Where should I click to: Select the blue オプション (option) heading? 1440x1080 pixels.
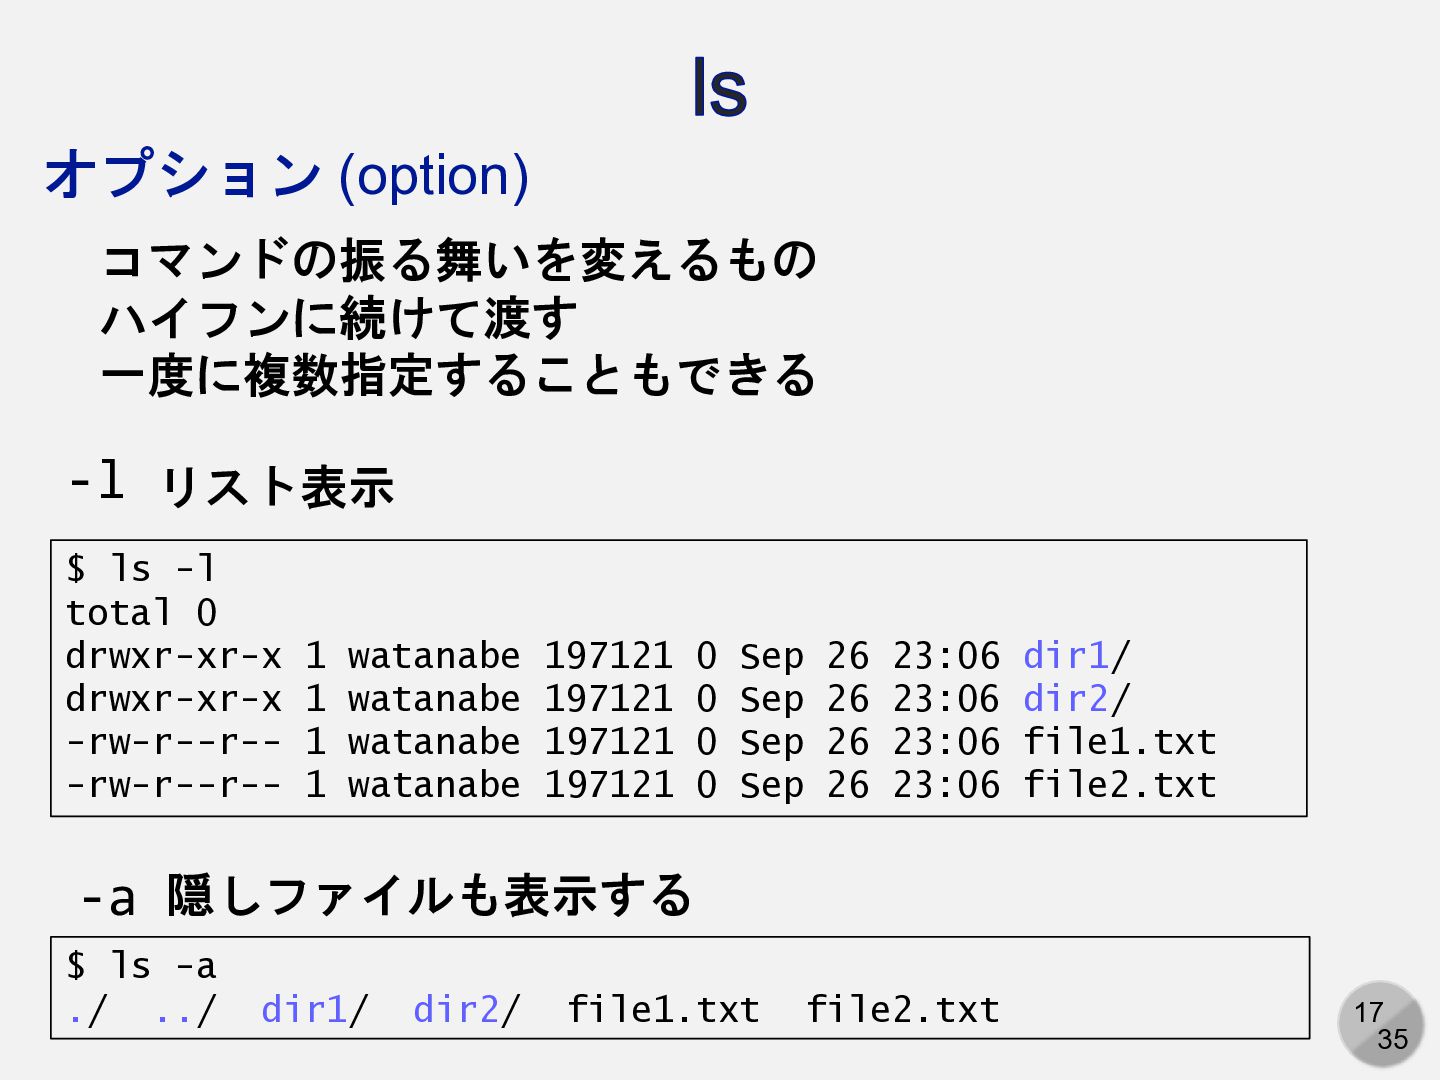pos(286,175)
